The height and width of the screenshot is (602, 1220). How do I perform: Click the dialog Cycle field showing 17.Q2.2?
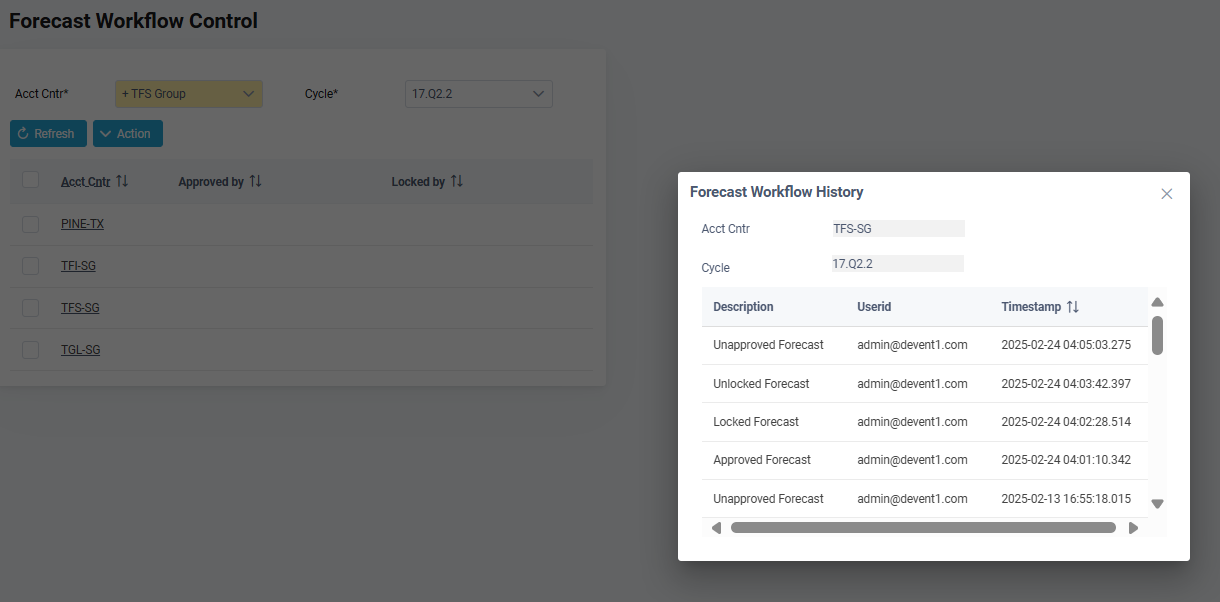[x=898, y=264]
